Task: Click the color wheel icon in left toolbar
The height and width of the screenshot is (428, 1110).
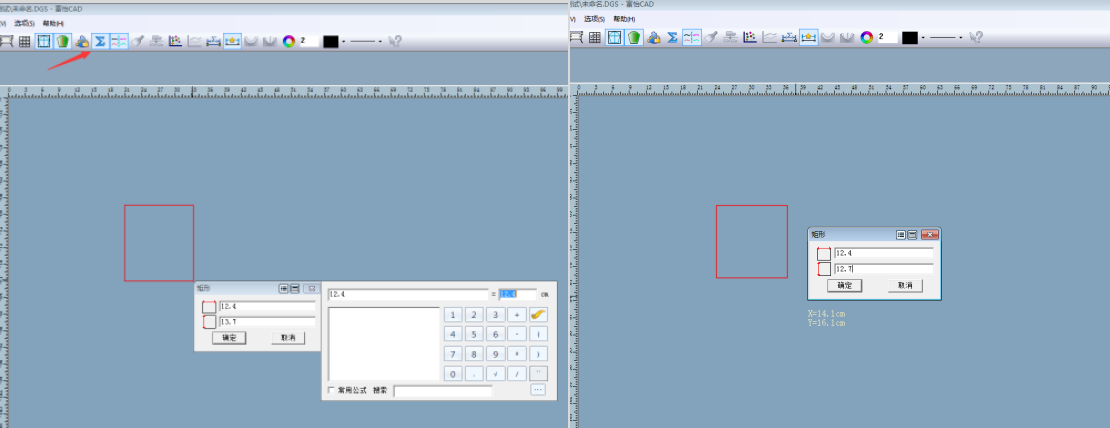Action: [289, 41]
